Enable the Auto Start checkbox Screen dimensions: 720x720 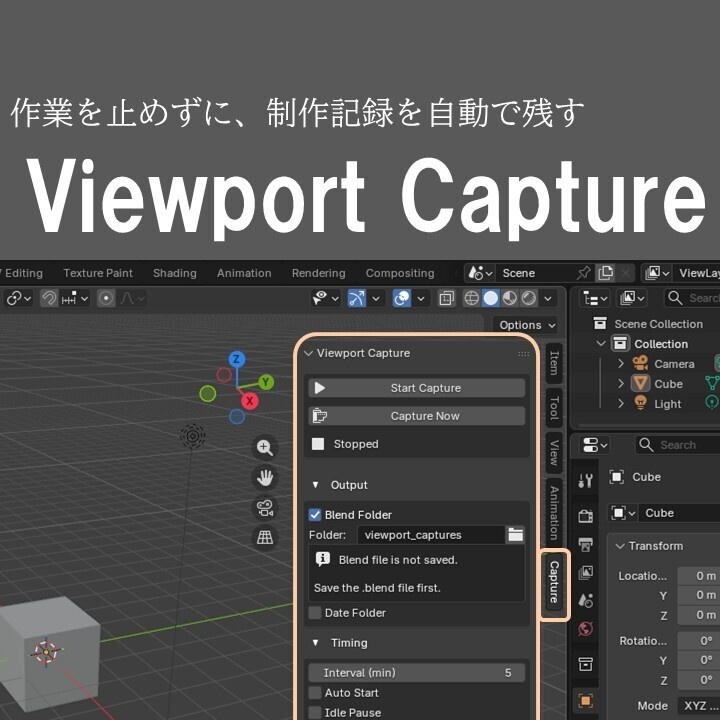315,692
